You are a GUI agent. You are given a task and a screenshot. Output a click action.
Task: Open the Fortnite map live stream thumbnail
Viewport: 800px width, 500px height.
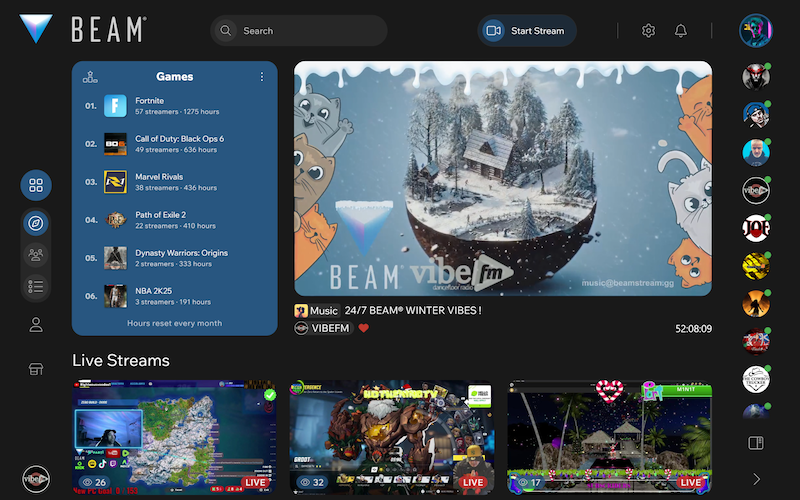[174, 437]
